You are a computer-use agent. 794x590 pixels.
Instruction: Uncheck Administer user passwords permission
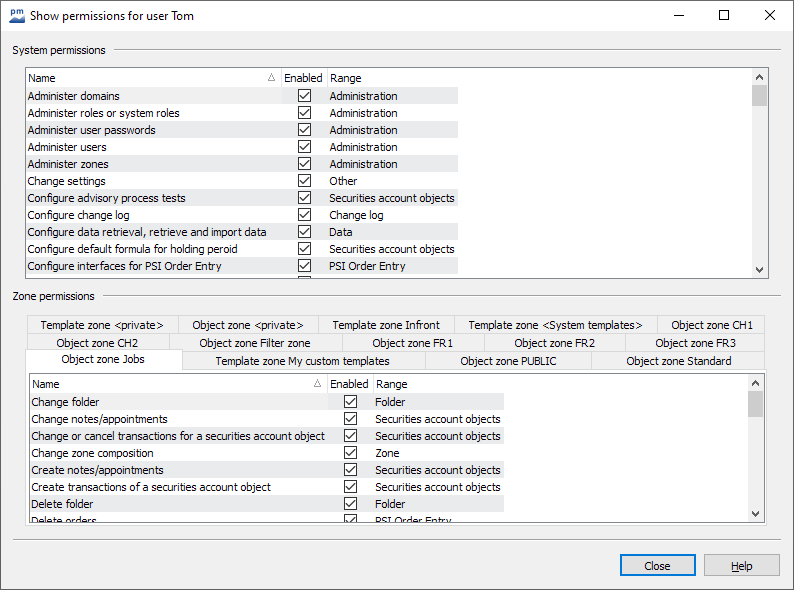click(x=304, y=130)
